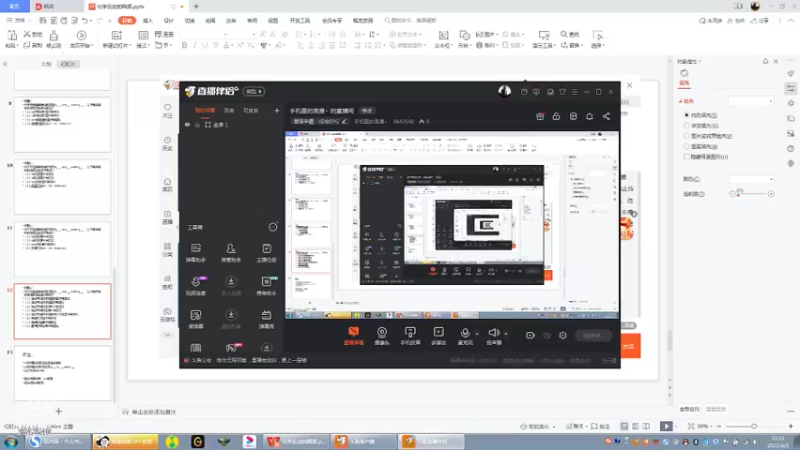The width and height of the screenshot is (800, 450).
Task: Add a new scene with plus button
Action: pyautogui.click(x=277, y=110)
